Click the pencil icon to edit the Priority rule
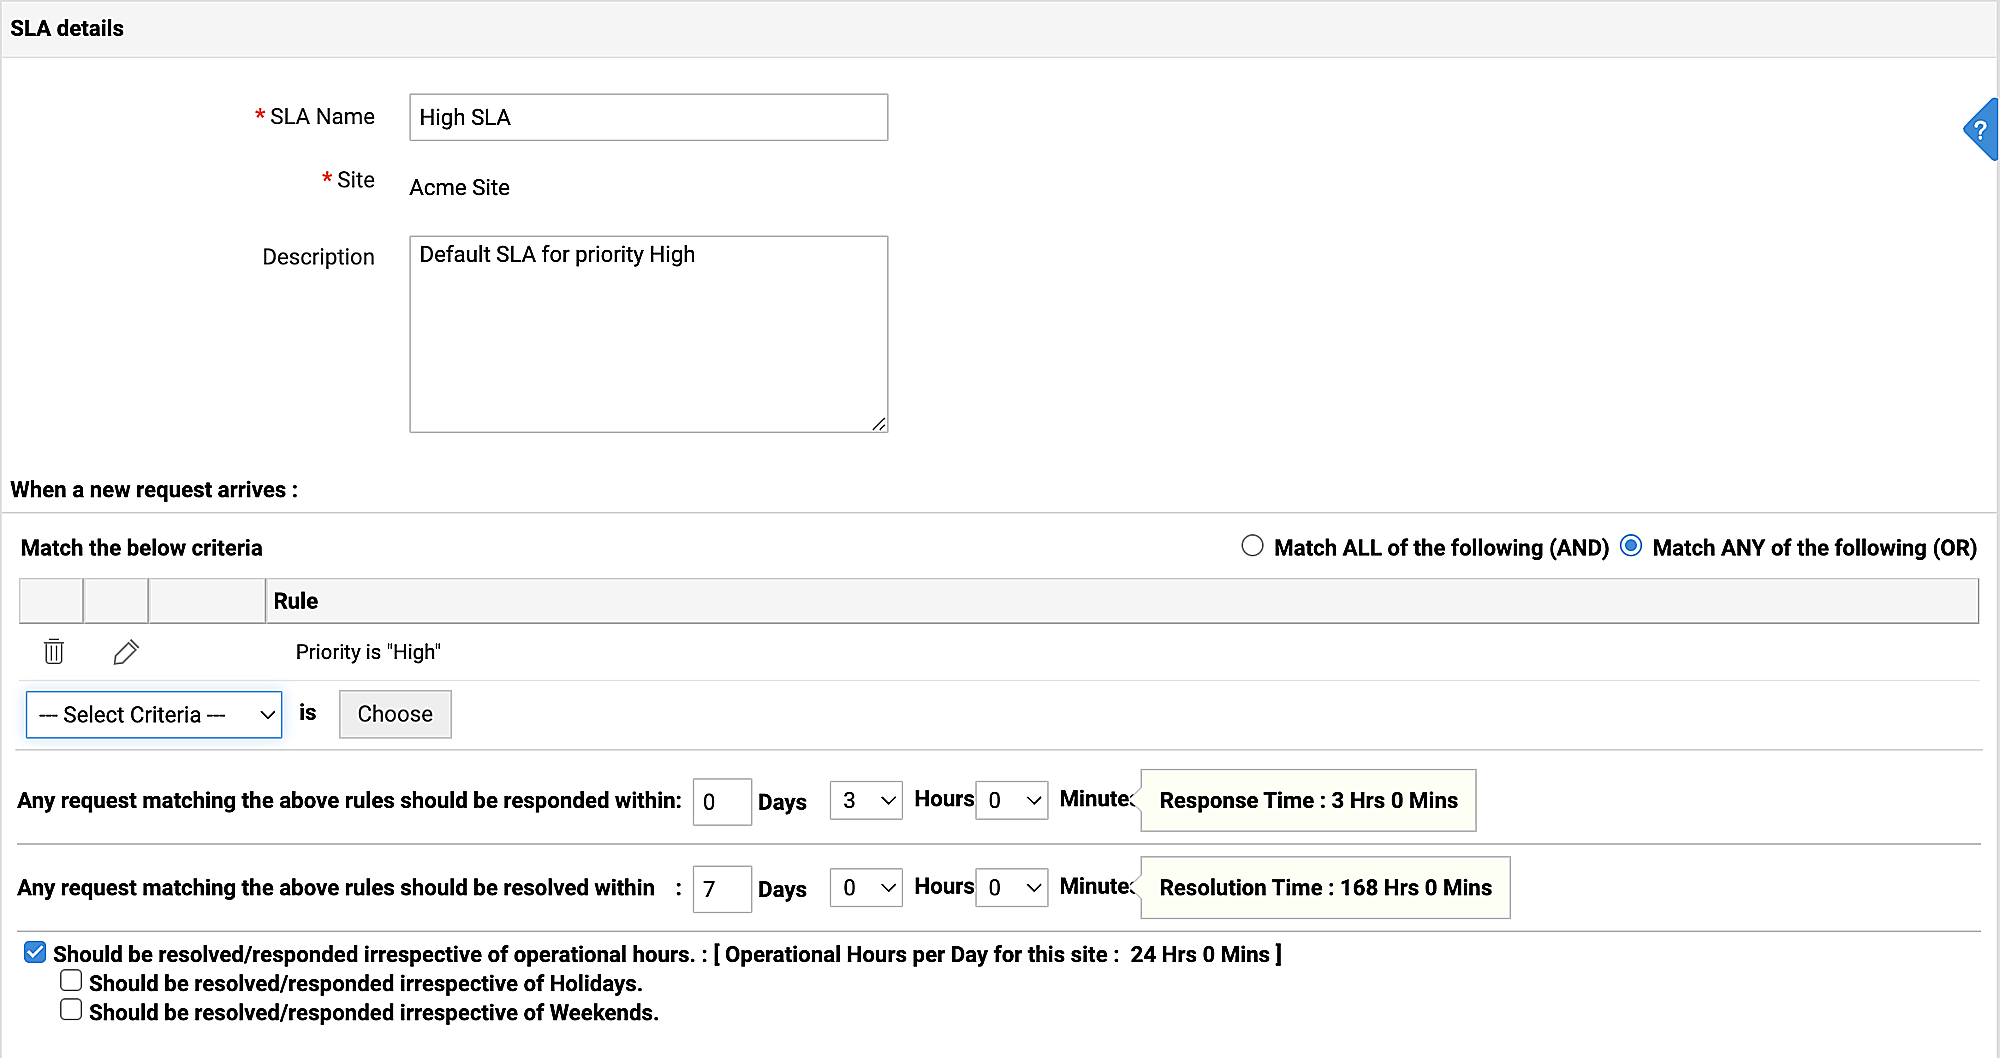Image resolution: width=2000 pixels, height=1058 pixels. [126, 652]
